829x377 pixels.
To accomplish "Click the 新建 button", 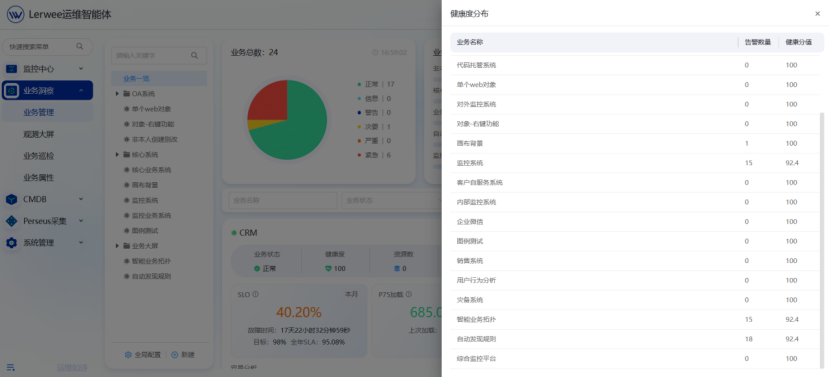I will (x=183, y=355).
